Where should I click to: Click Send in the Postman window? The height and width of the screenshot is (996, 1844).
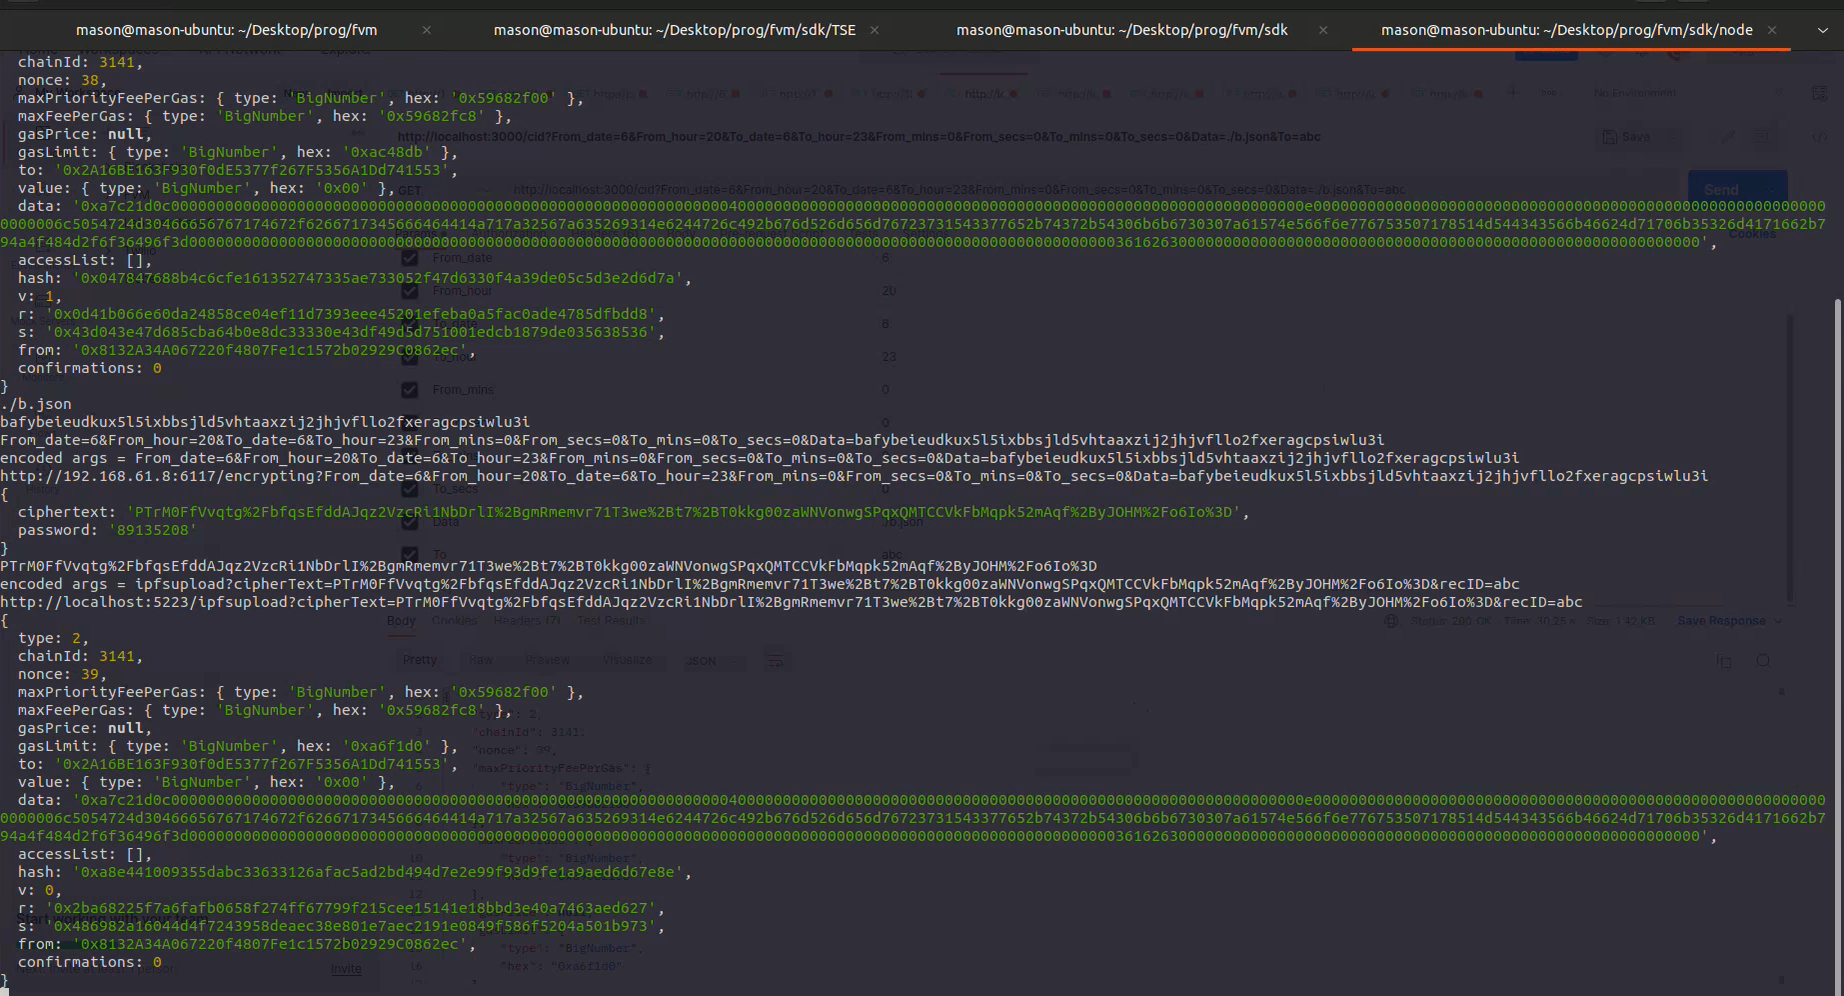click(x=1721, y=189)
